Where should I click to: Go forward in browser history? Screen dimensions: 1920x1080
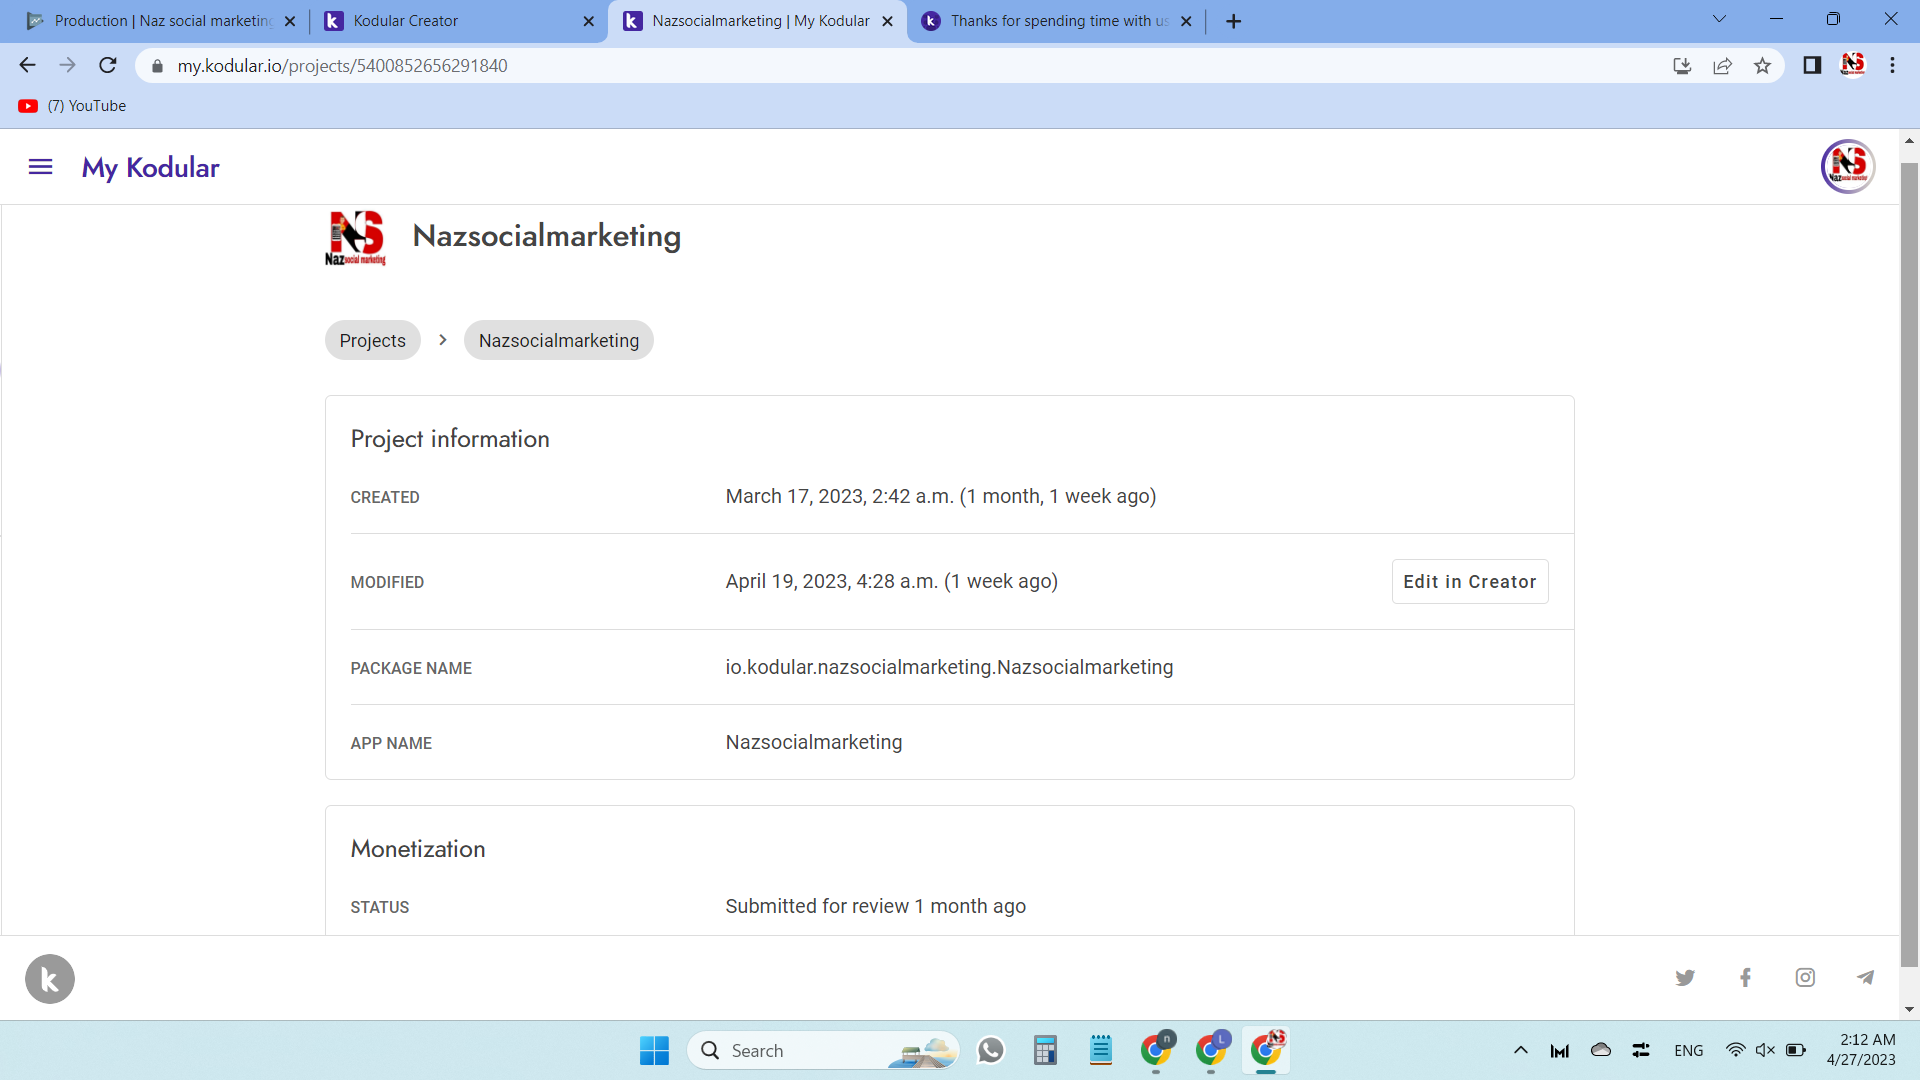point(67,66)
